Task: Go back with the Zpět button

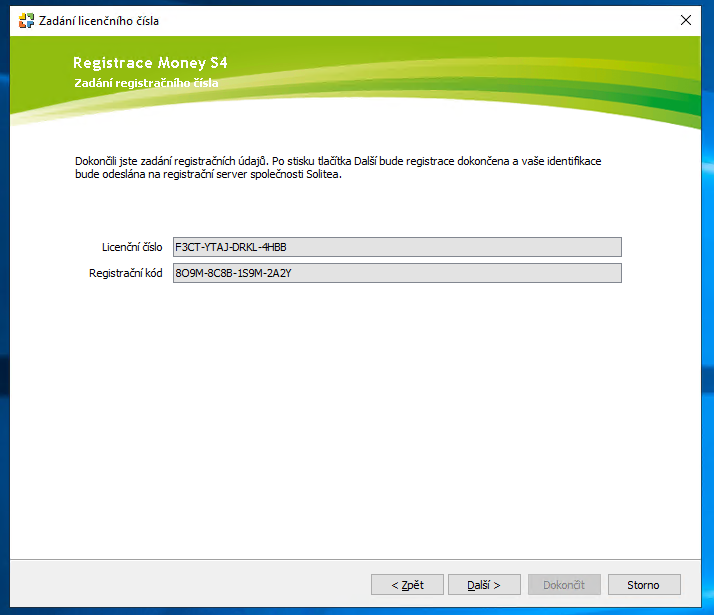Action: (407, 584)
